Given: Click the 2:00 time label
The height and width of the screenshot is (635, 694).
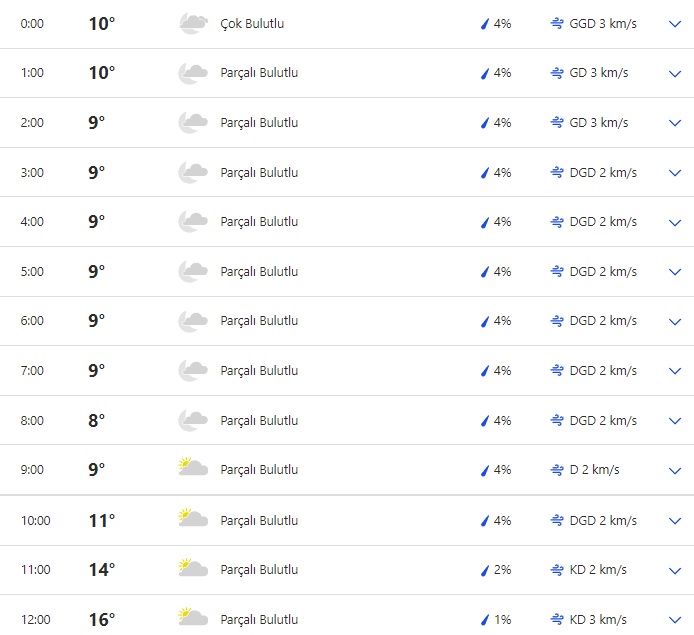Looking at the screenshot, I should [33, 122].
